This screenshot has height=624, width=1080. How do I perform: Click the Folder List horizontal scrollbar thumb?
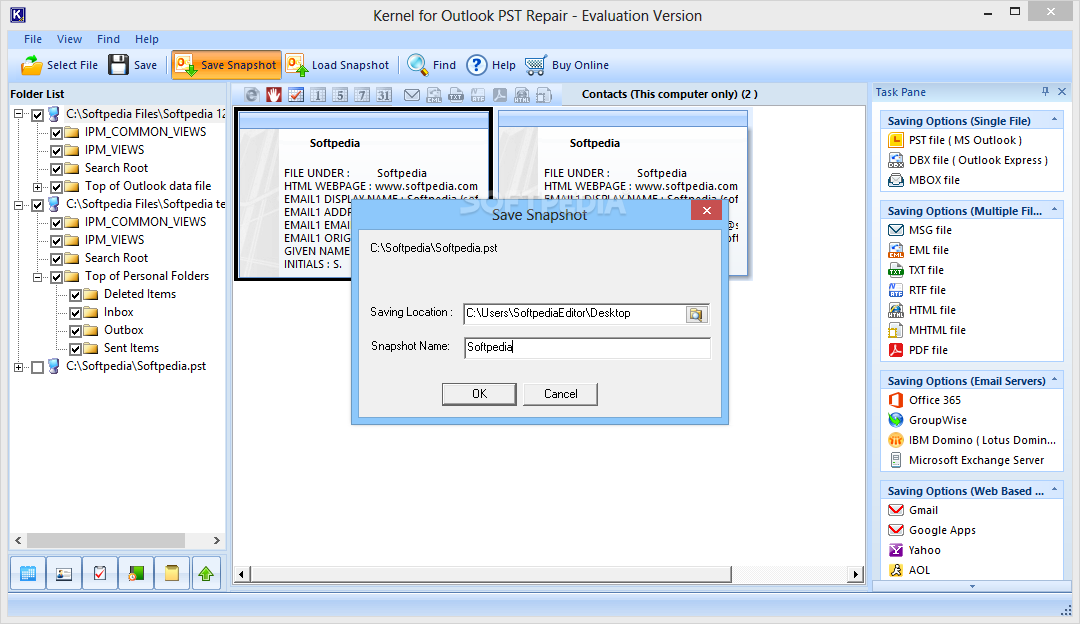tap(105, 541)
